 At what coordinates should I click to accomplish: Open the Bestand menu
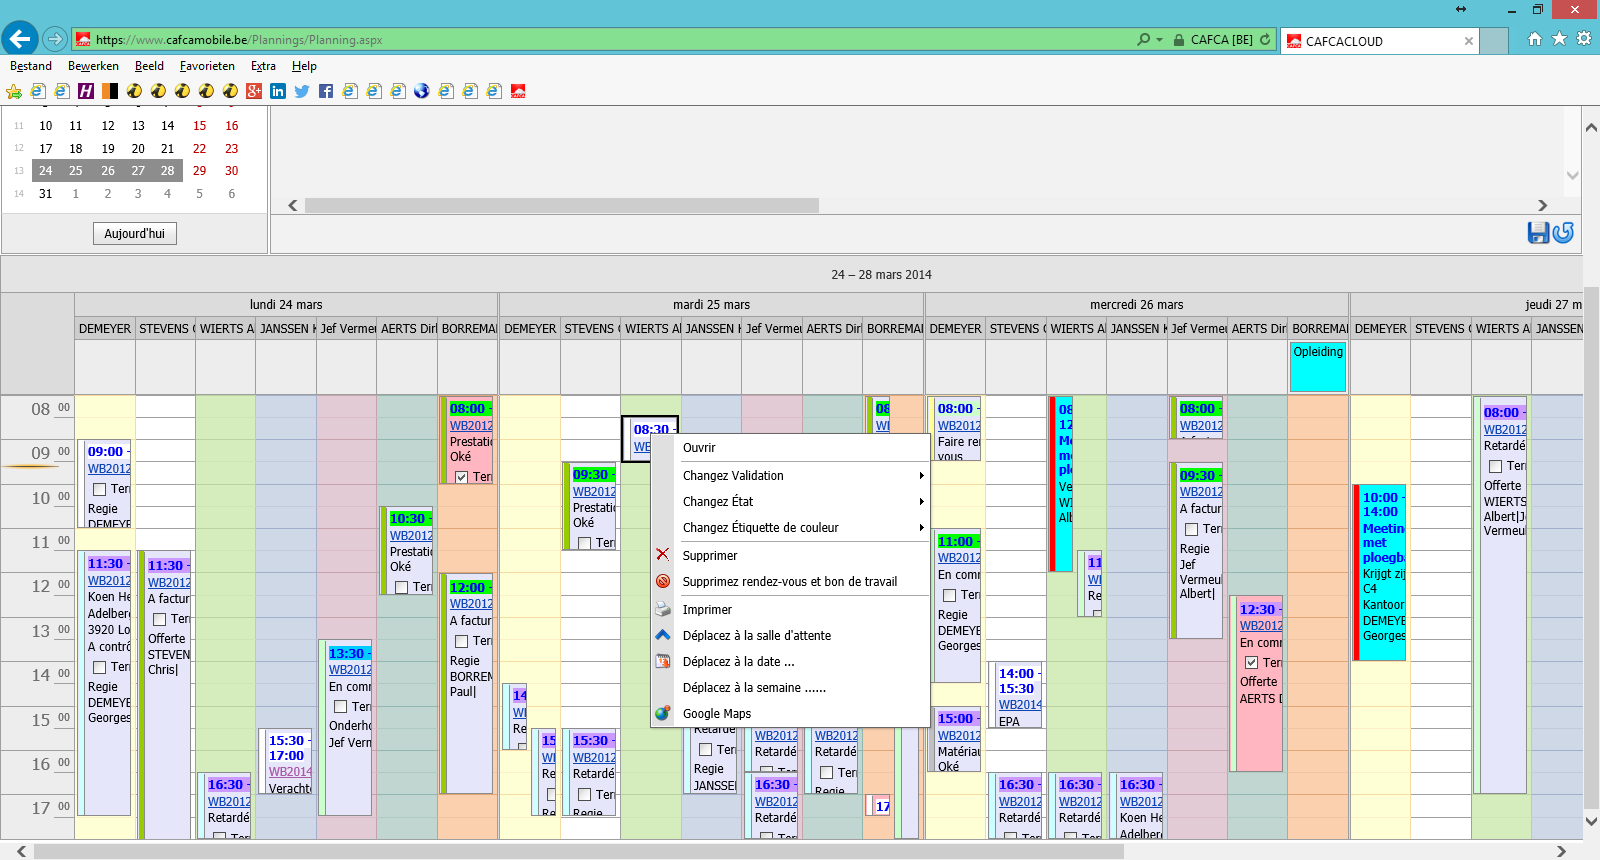[x=31, y=66]
